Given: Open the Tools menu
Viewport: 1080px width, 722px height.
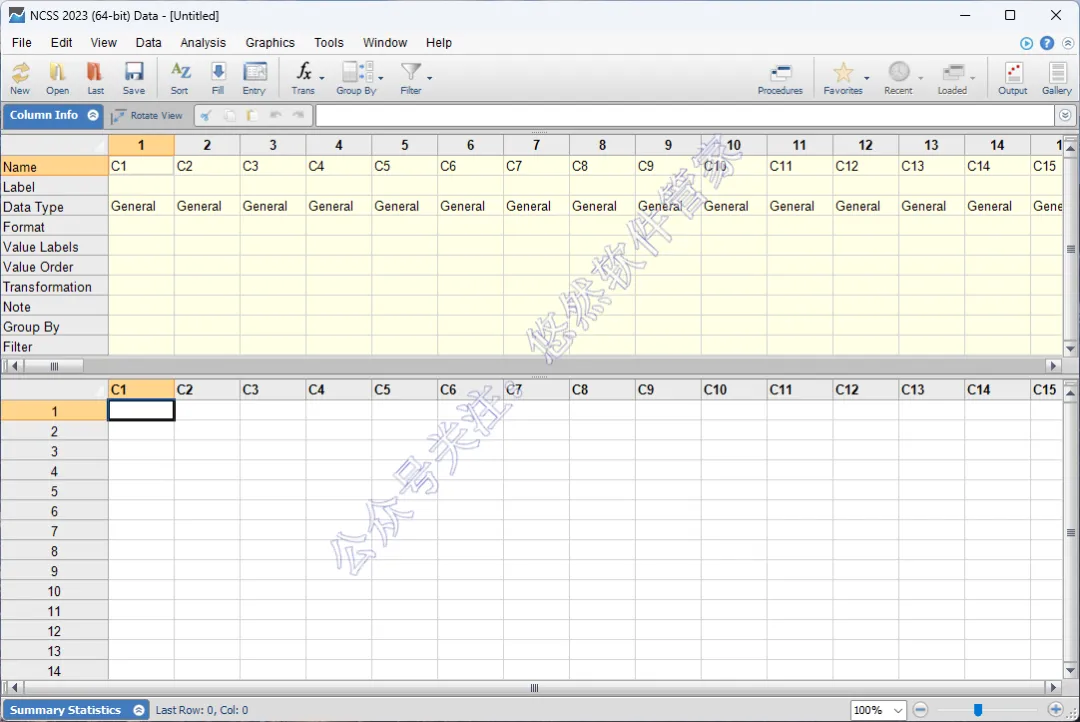Looking at the screenshot, I should tap(329, 43).
